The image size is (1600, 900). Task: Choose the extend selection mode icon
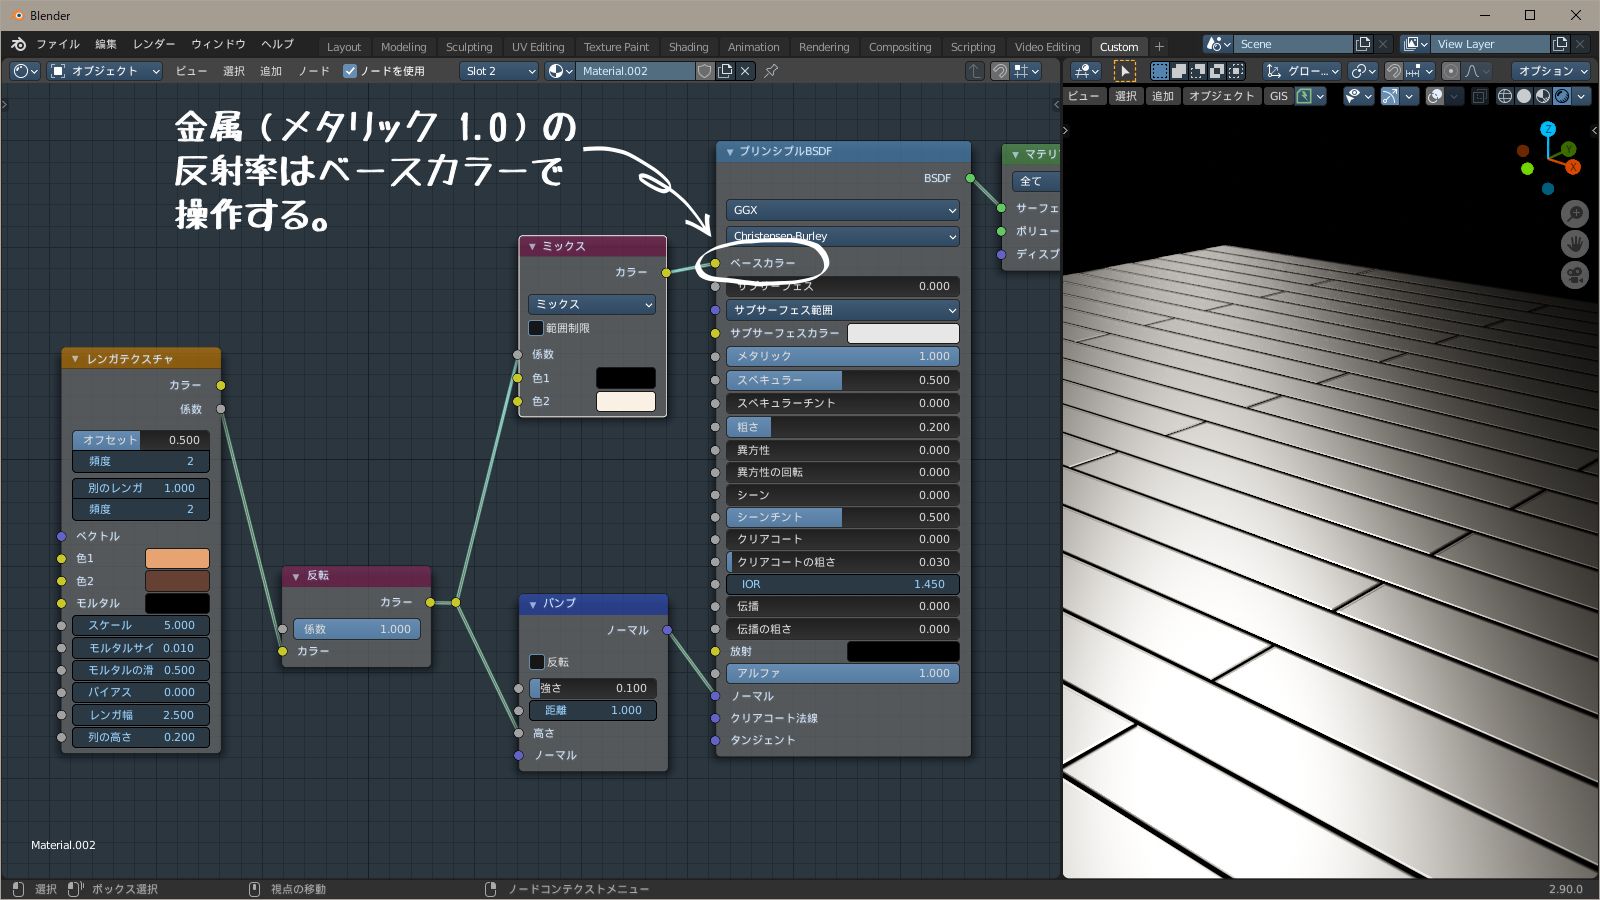pyautogui.click(x=1179, y=71)
